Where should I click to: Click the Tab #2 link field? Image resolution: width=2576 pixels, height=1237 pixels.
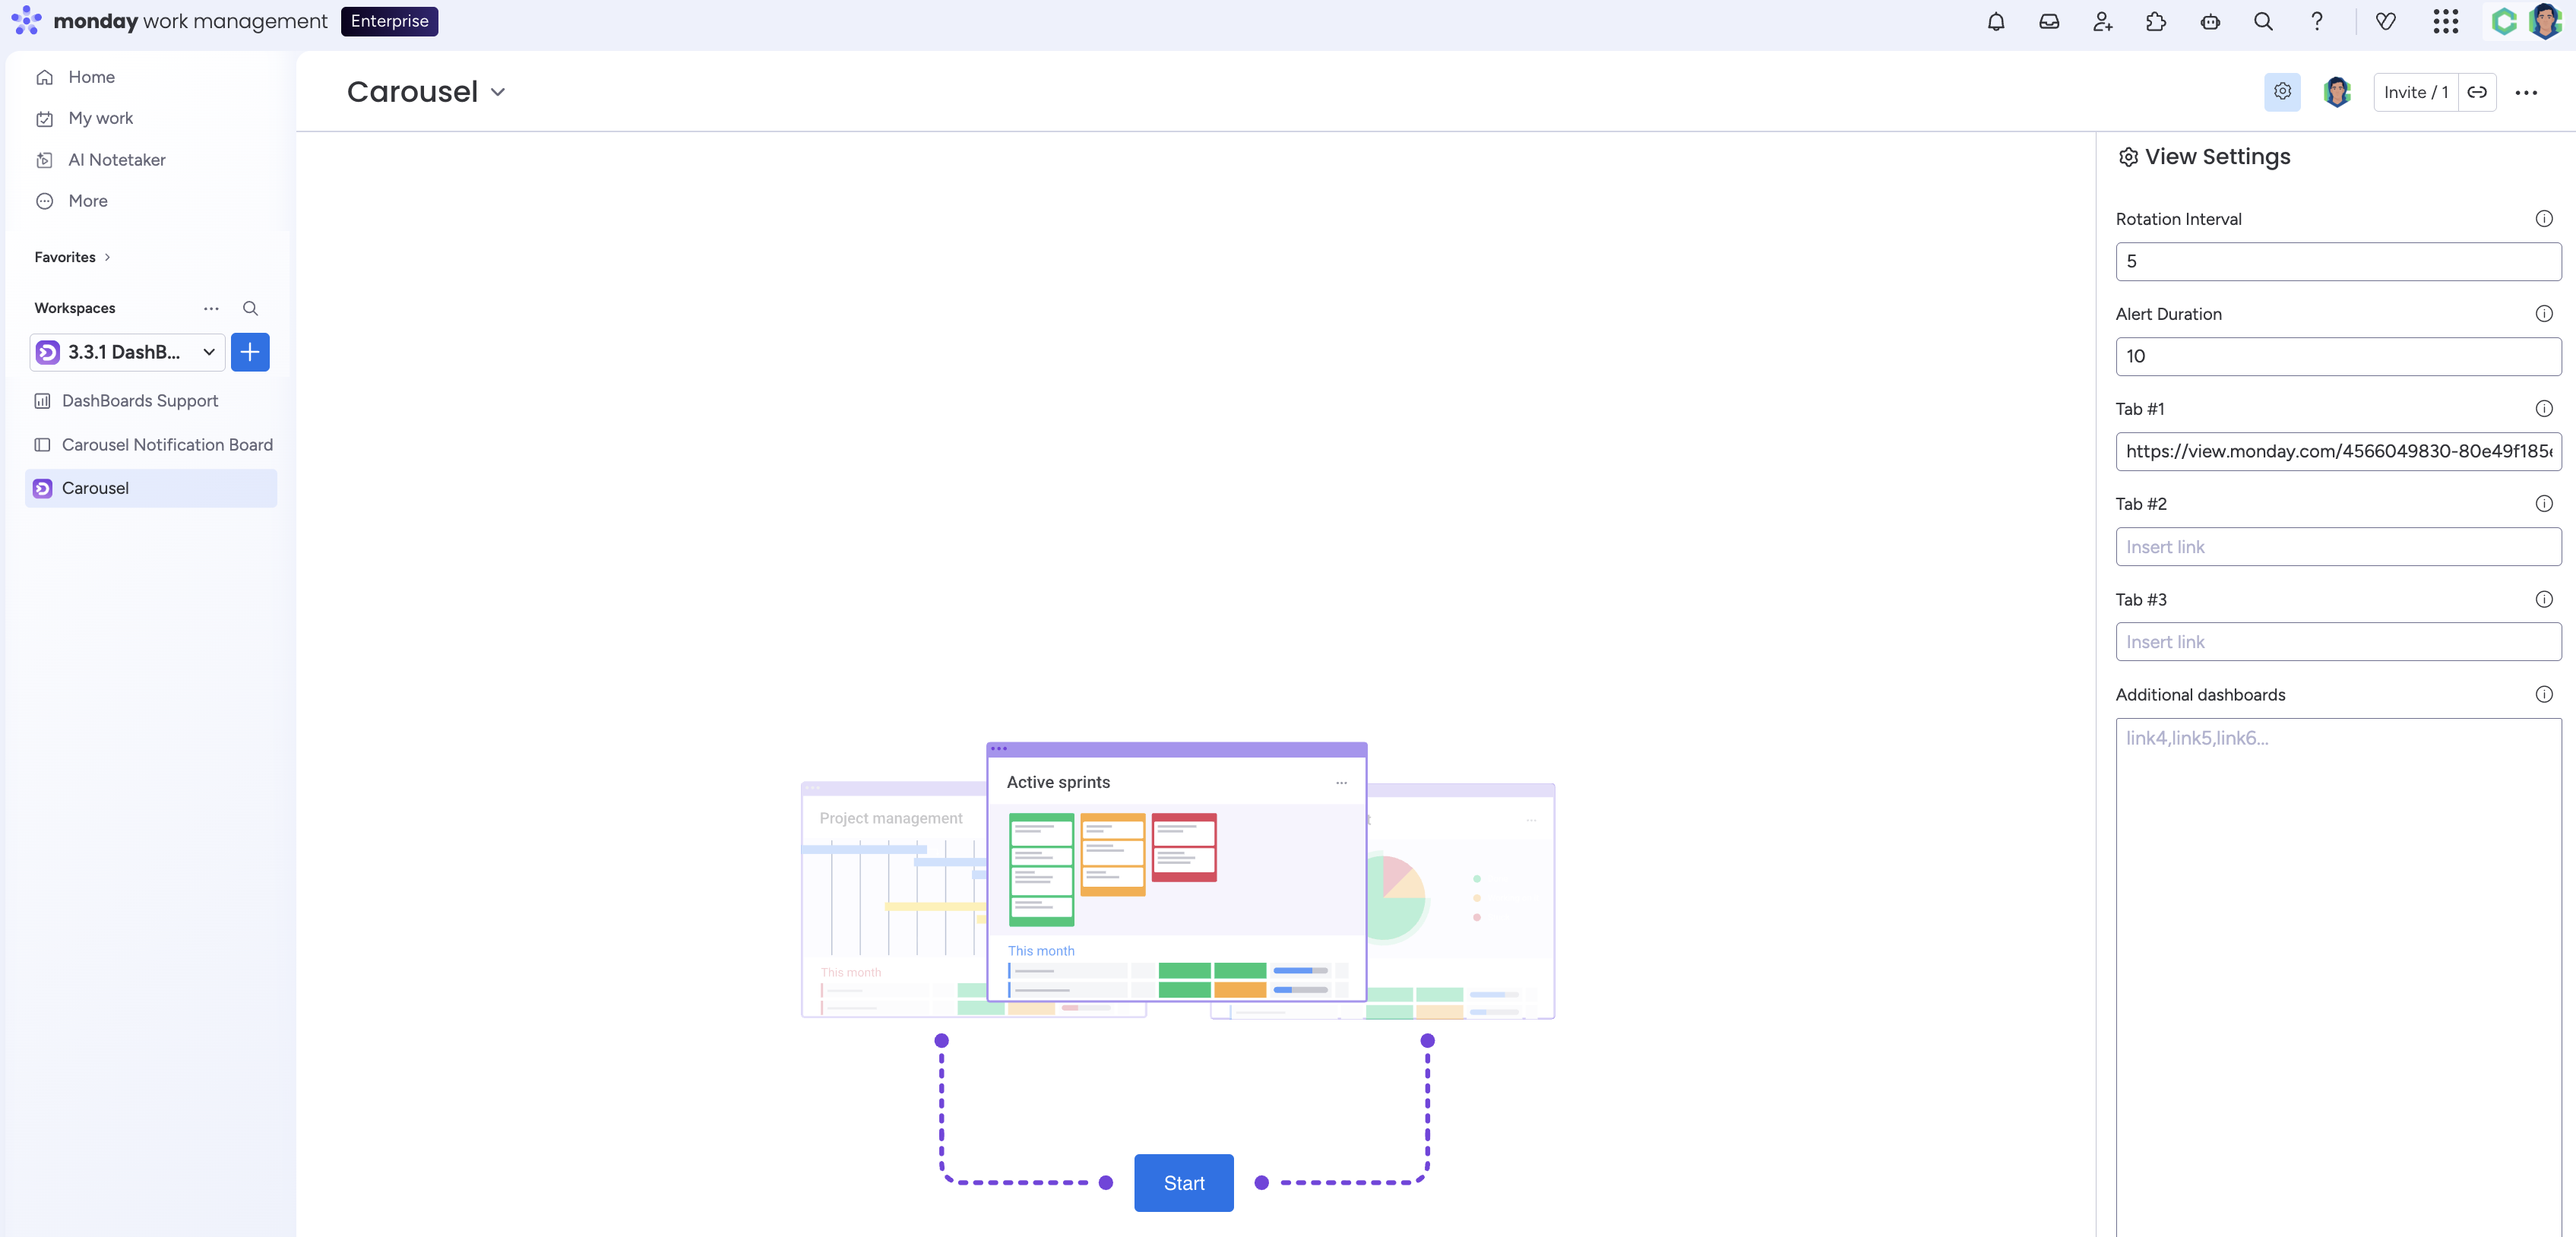(x=2337, y=547)
